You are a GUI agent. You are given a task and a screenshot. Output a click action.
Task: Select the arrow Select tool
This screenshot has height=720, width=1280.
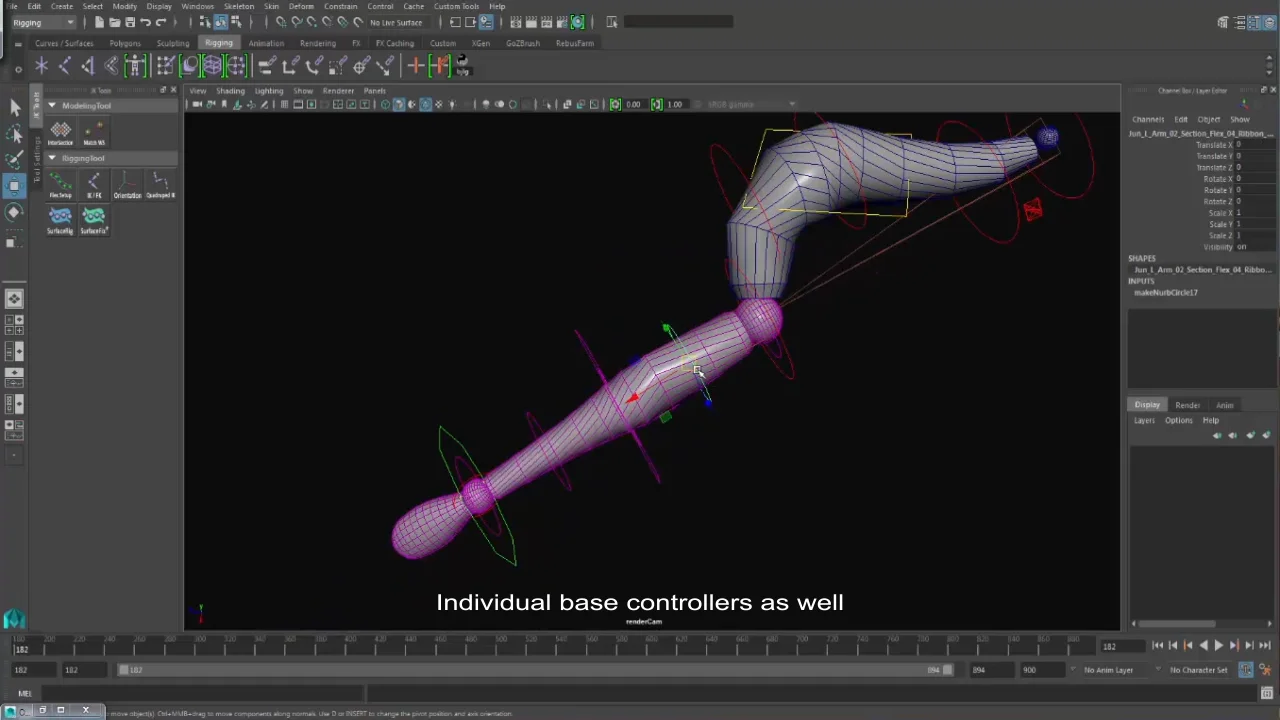14,107
